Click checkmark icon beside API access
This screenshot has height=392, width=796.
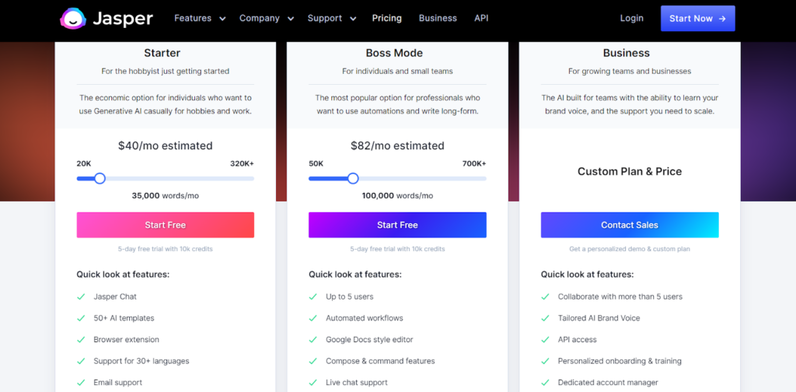click(x=545, y=339)
